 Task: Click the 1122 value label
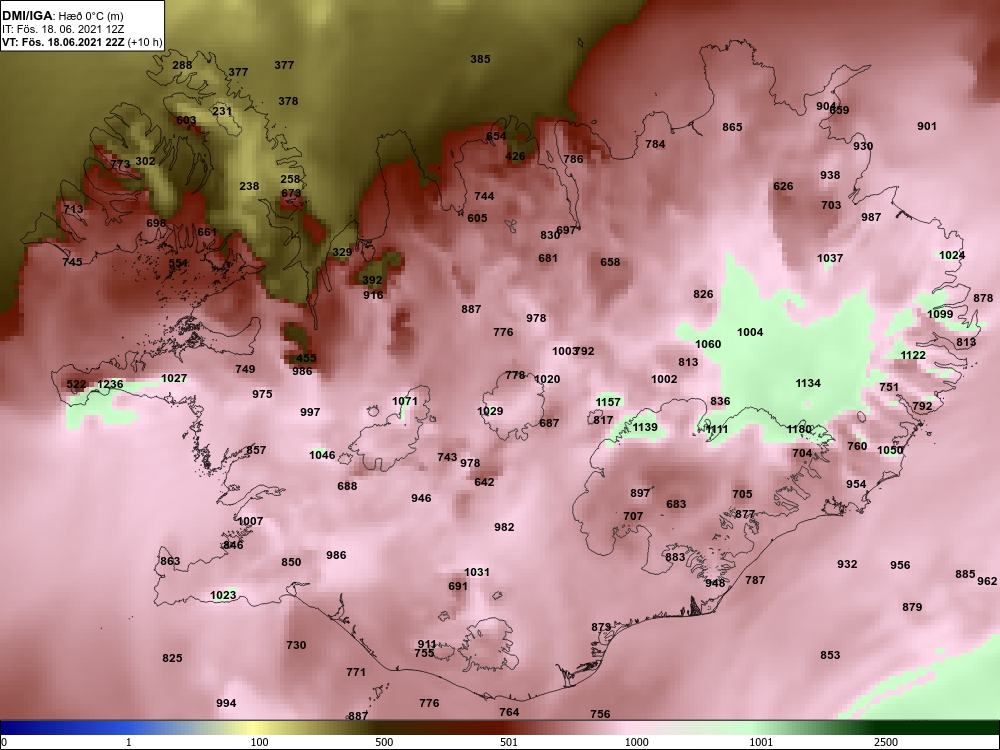[x=913, y=355]
